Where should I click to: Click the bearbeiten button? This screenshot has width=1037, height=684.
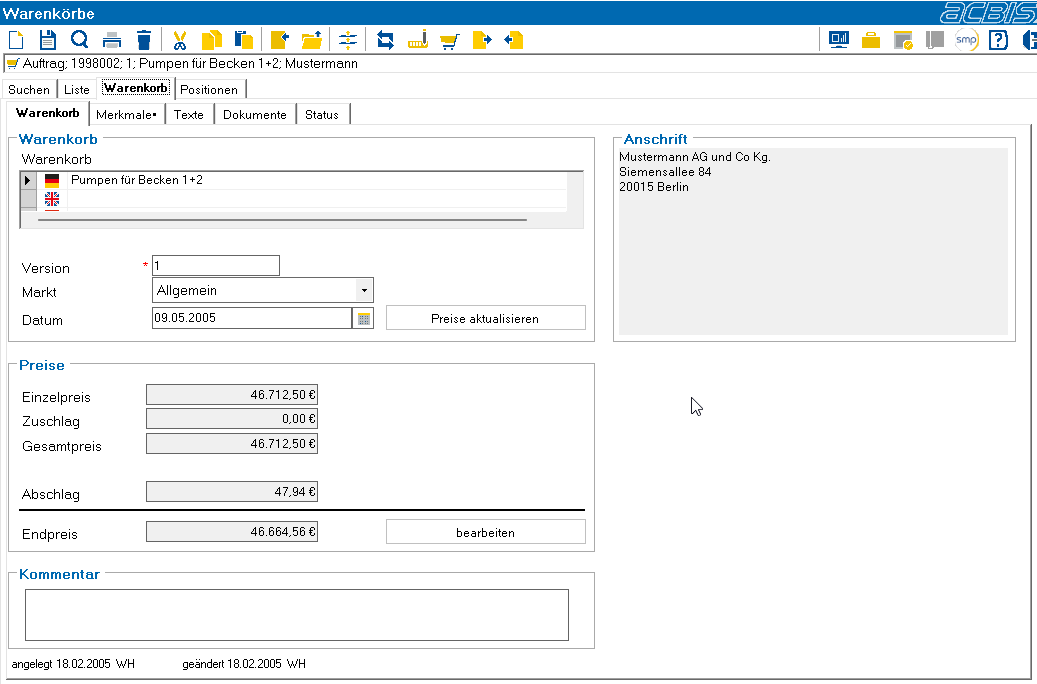[x=485, y=532]
